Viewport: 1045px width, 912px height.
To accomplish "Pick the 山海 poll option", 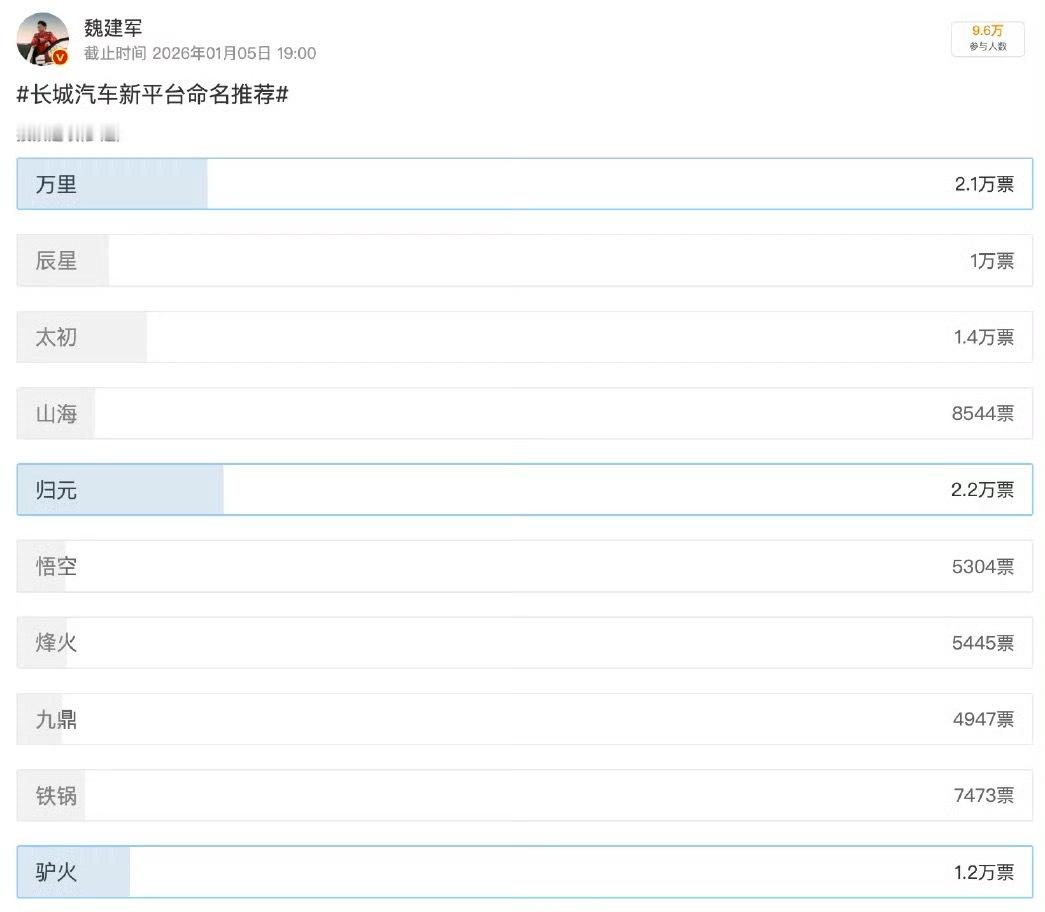I will (524, 413).
